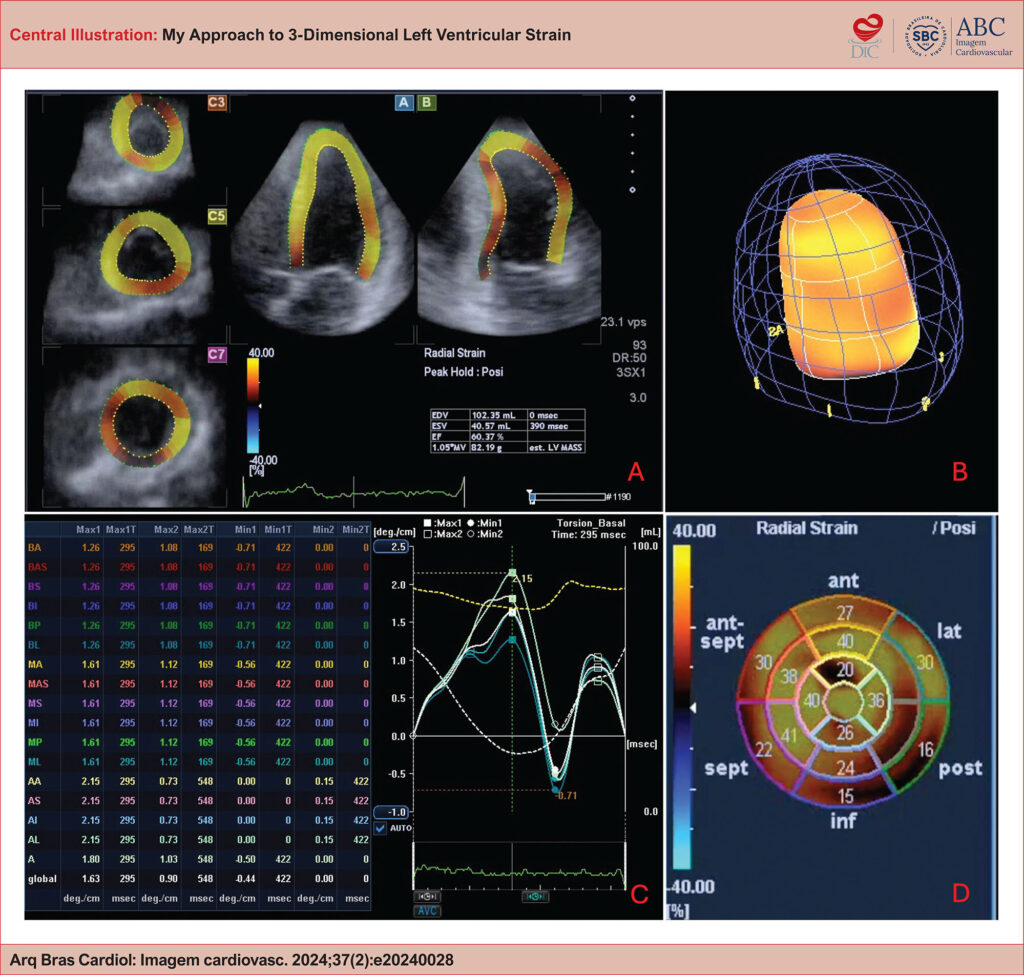Click the 2.5 upper axis limit field
Image resolution: width=1024 pixels, height=975 pixels.
pos(391,547)
